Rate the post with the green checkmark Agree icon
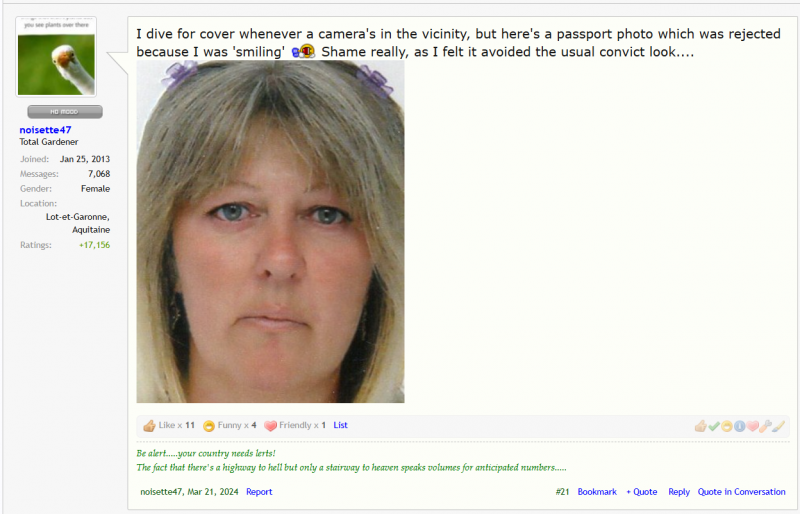The width and height of the screenshot is (800, 514). pos(714,426)
